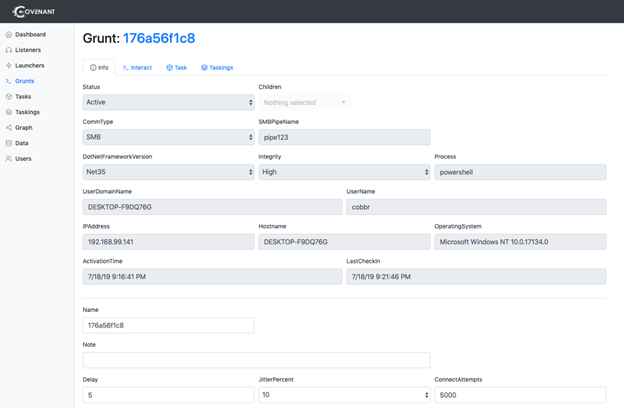Click the LastCheckIn field
Screen dimensions: 624x408
(476, 277)
